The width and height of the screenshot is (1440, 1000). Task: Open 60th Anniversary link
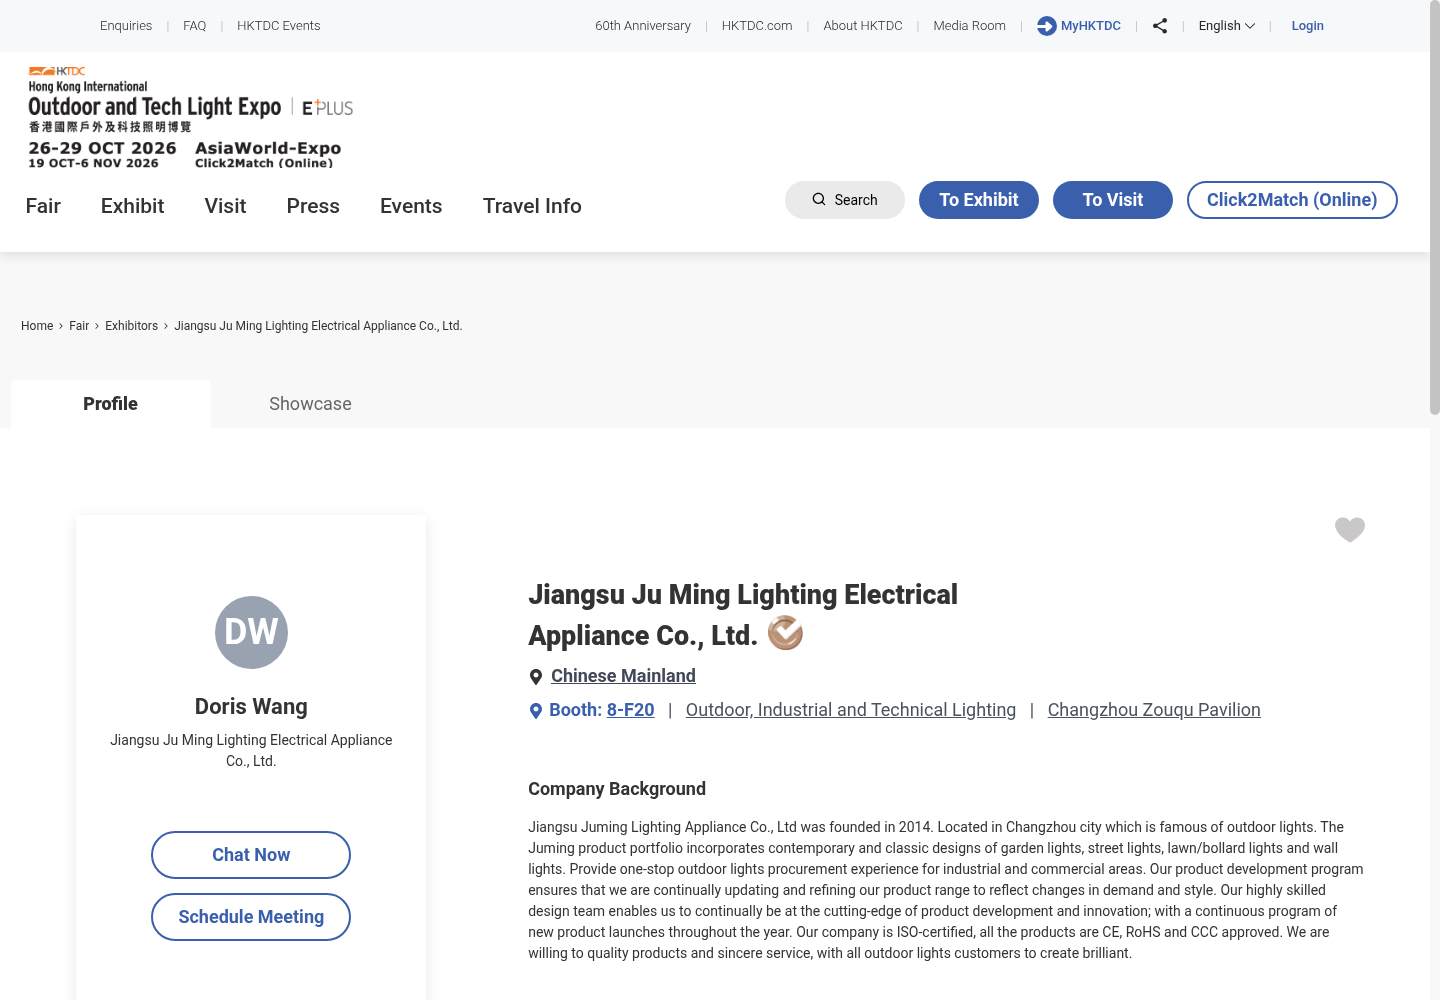click(643, 26)
